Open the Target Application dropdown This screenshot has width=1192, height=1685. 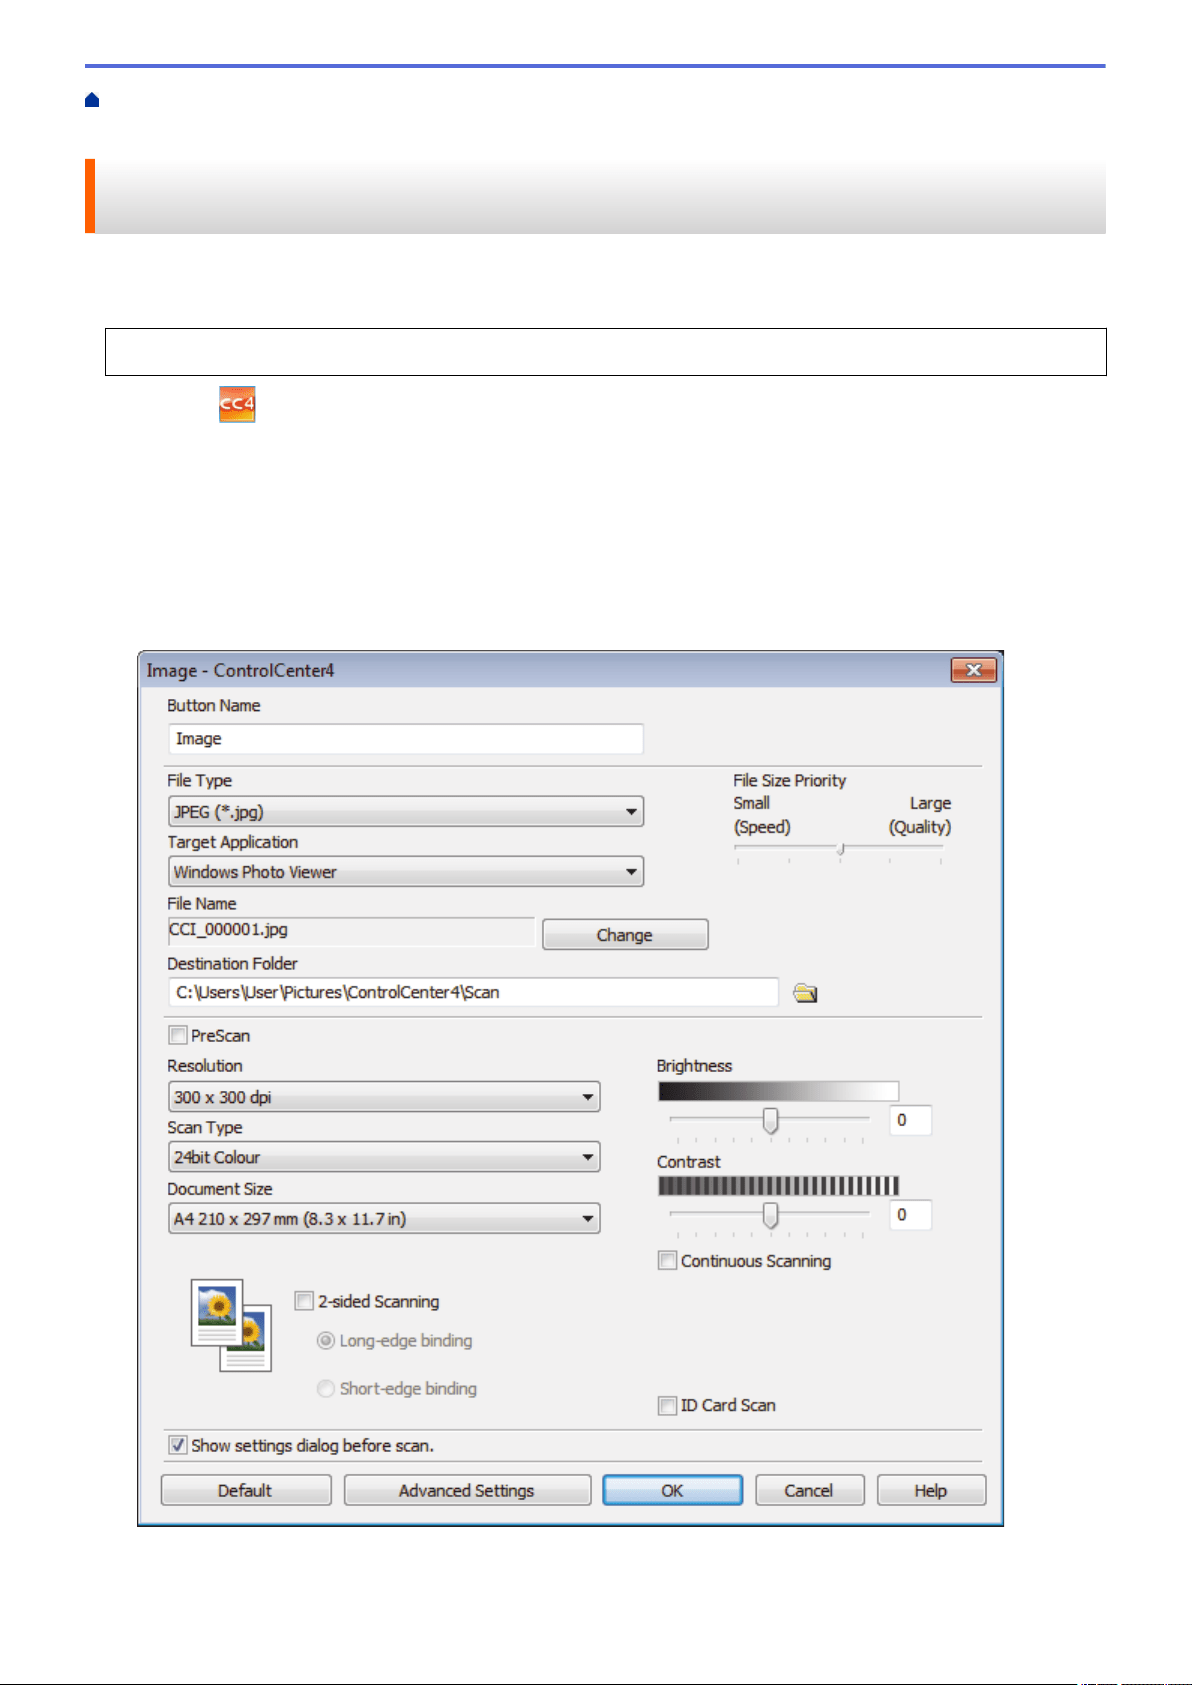pos(406,871)
